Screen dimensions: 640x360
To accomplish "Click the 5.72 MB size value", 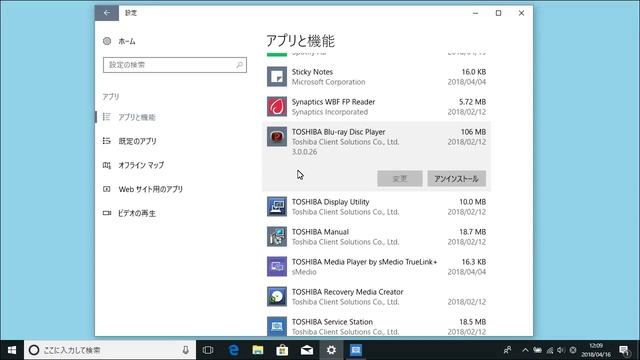I will point(472,102).
